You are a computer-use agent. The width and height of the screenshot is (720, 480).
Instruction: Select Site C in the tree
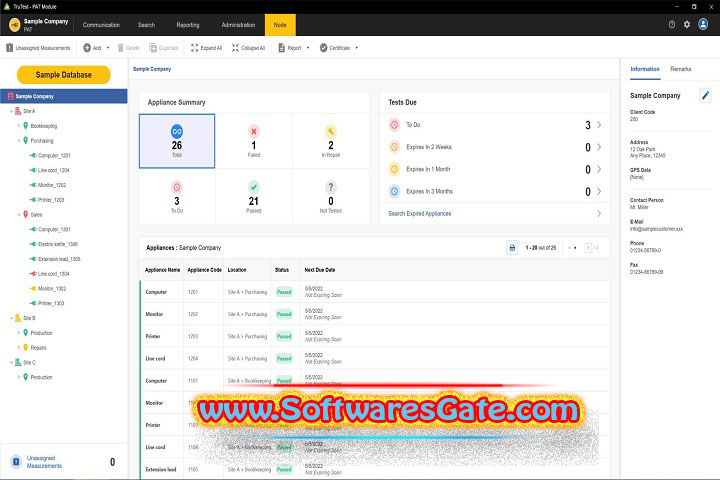coord(25,362)
